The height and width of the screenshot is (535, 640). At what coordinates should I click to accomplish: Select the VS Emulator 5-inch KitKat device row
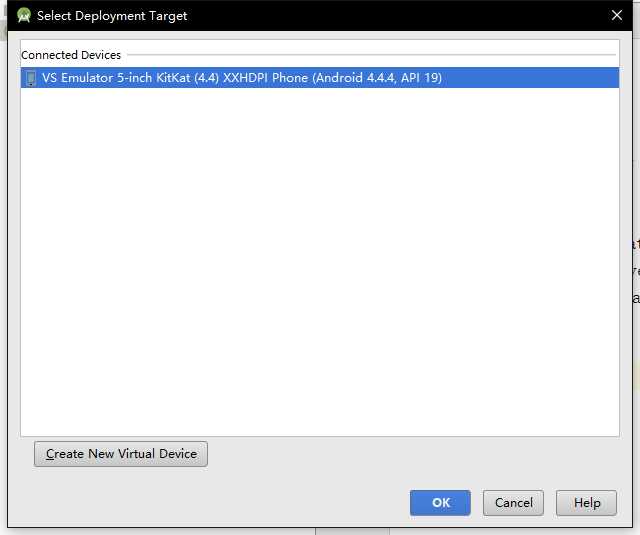click(320, 78)
